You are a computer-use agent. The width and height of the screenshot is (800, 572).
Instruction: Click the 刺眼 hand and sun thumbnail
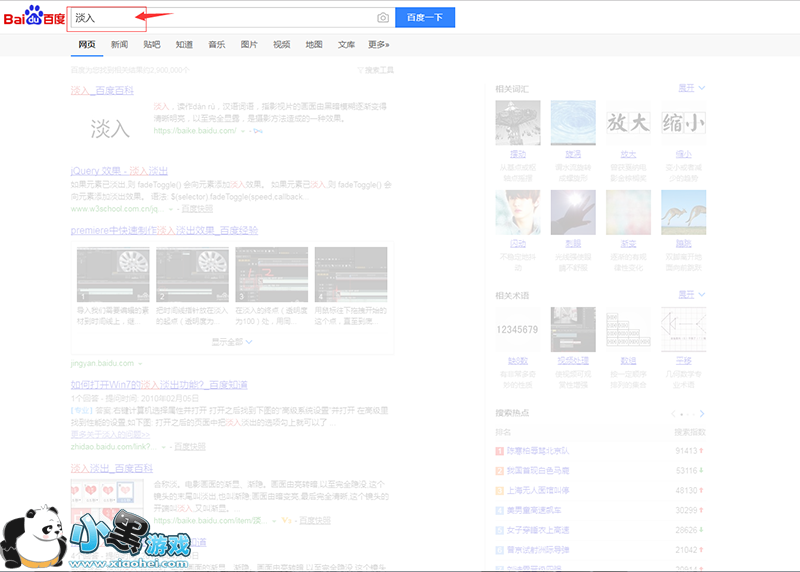pyautogui.click(x=573, y=212)
